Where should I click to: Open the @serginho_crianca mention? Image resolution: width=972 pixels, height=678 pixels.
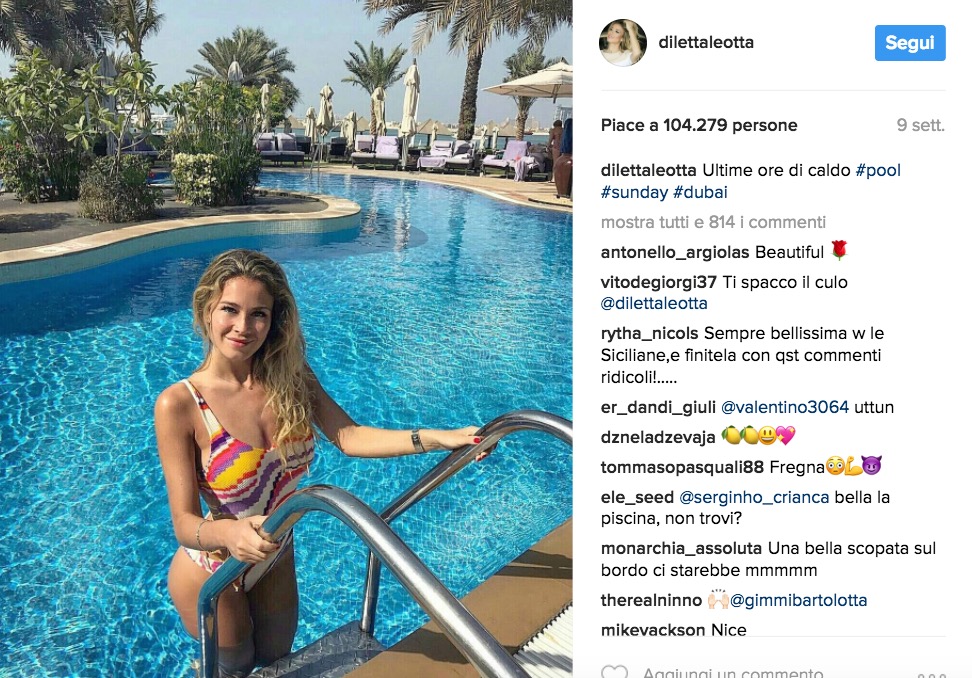(754, 497)
